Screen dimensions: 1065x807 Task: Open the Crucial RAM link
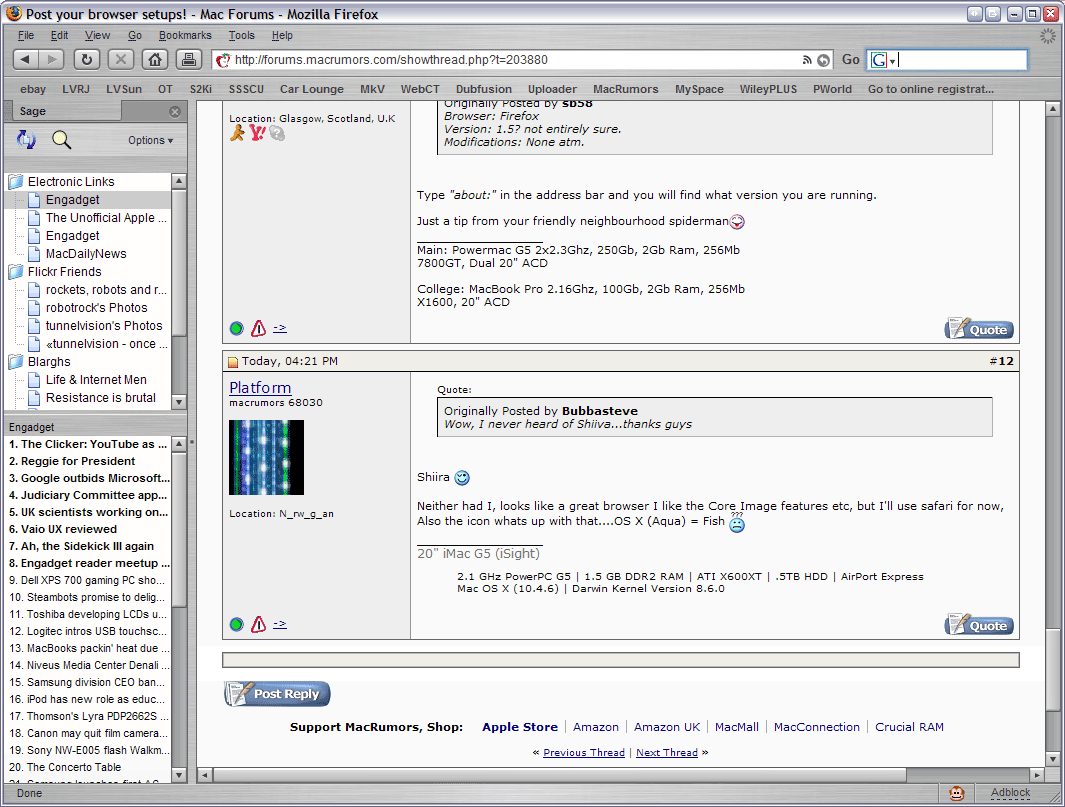(x=909, y=727)
